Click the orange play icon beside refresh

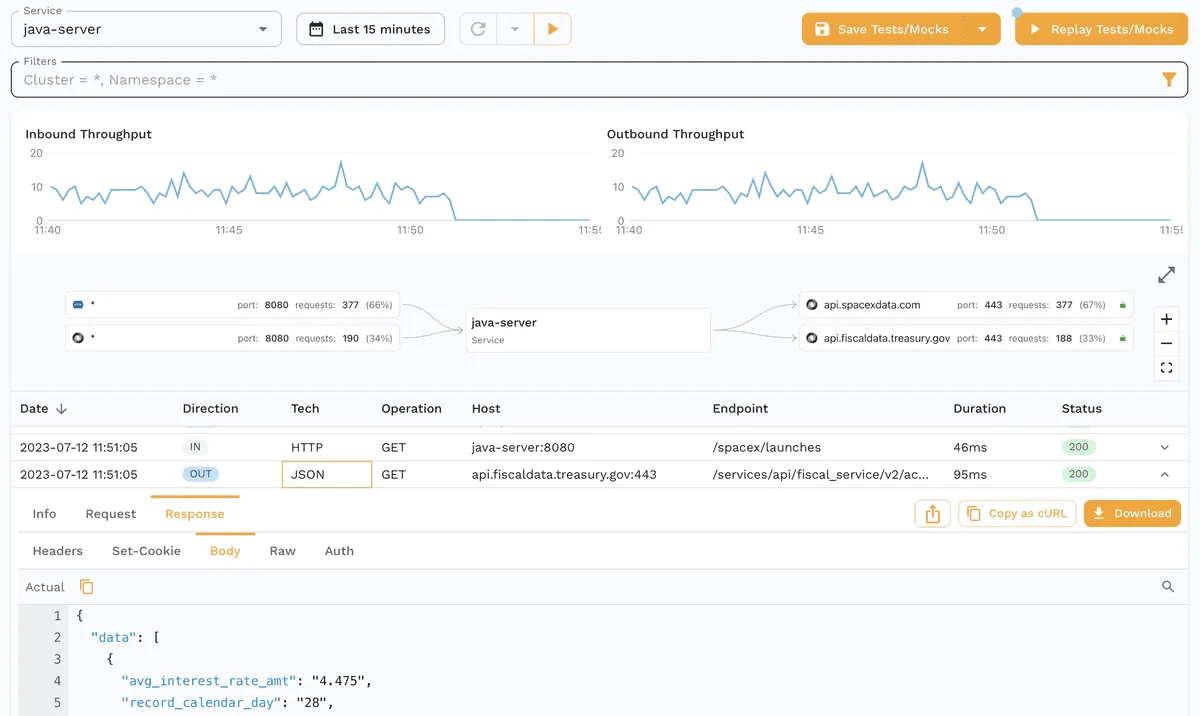pyautogui.click(x=553, y=28)
